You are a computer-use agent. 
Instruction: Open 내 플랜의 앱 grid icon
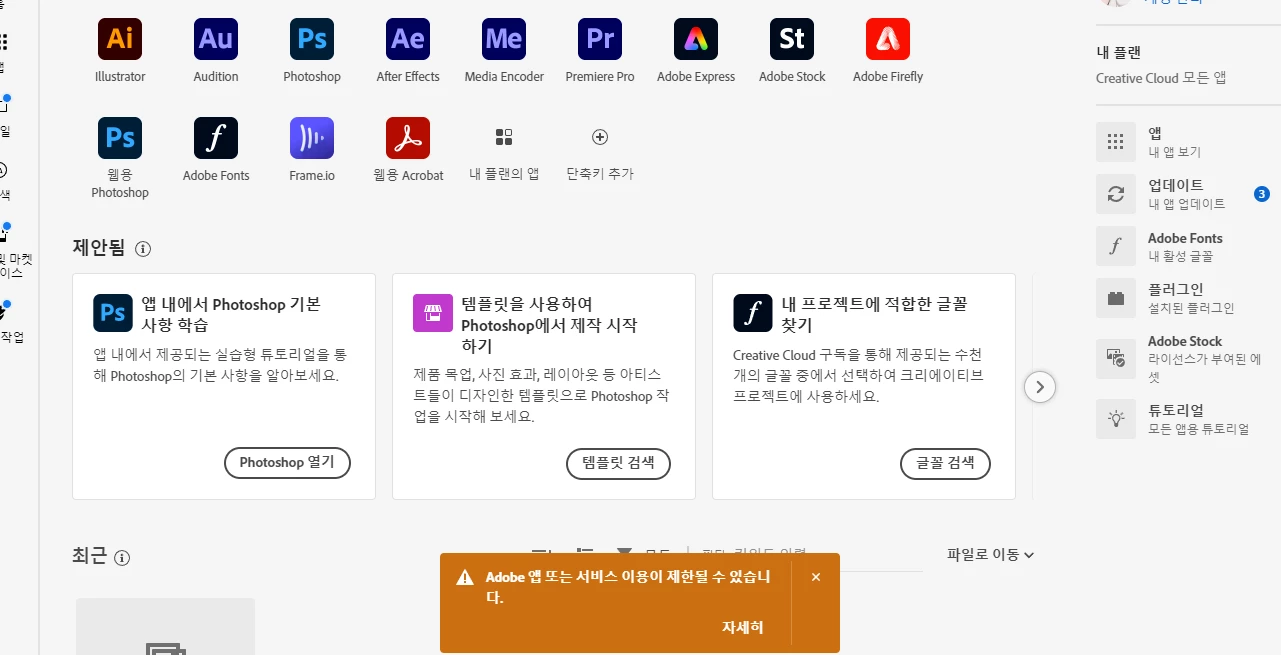coord(504,137)
